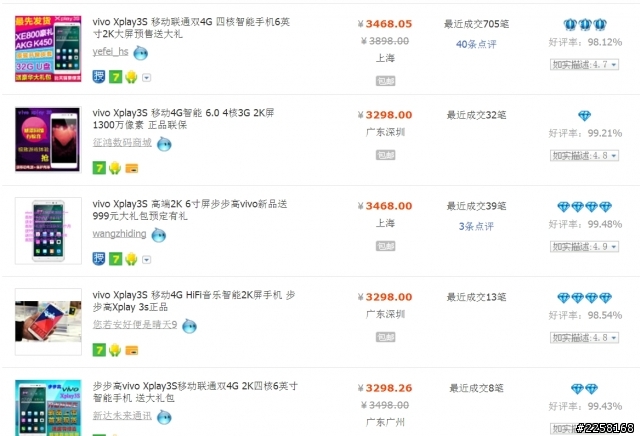Click the blue 授 authorized badge in first listing
The height and width of the screenshot is (436, 640).
tap(99, 76)
